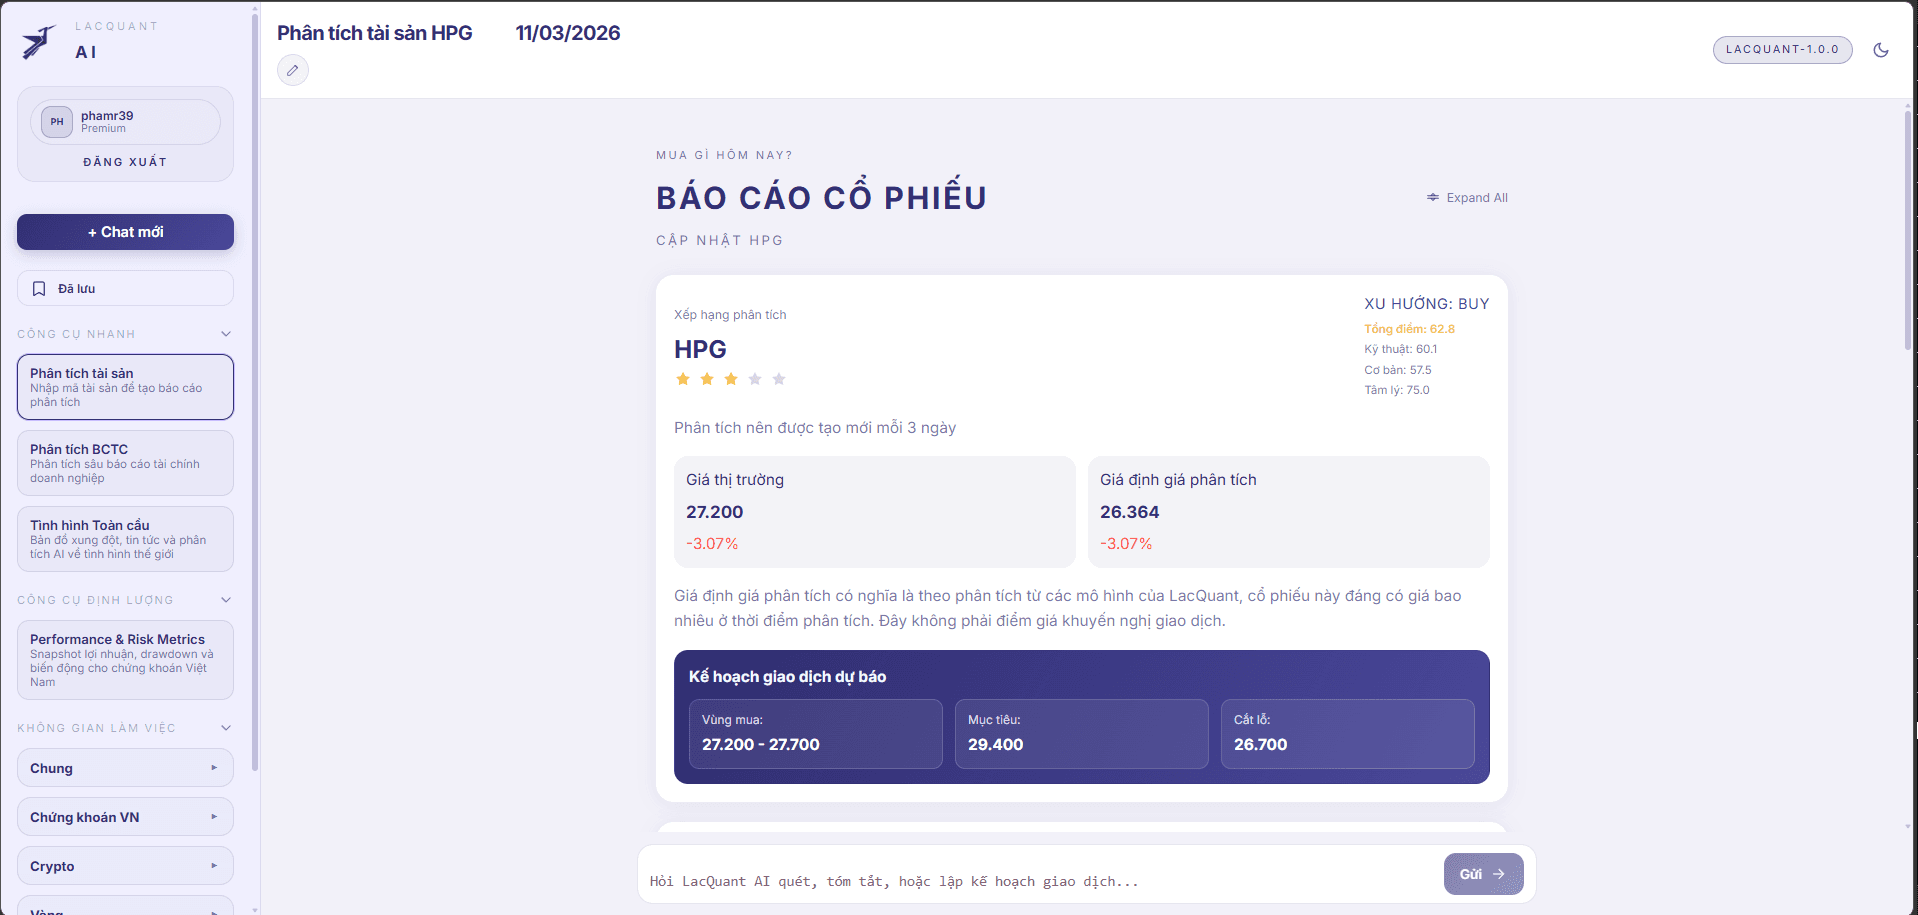This screenshot has width=1918, height=915.
Task: Click the PH user avatar badge
Action: 56,121
